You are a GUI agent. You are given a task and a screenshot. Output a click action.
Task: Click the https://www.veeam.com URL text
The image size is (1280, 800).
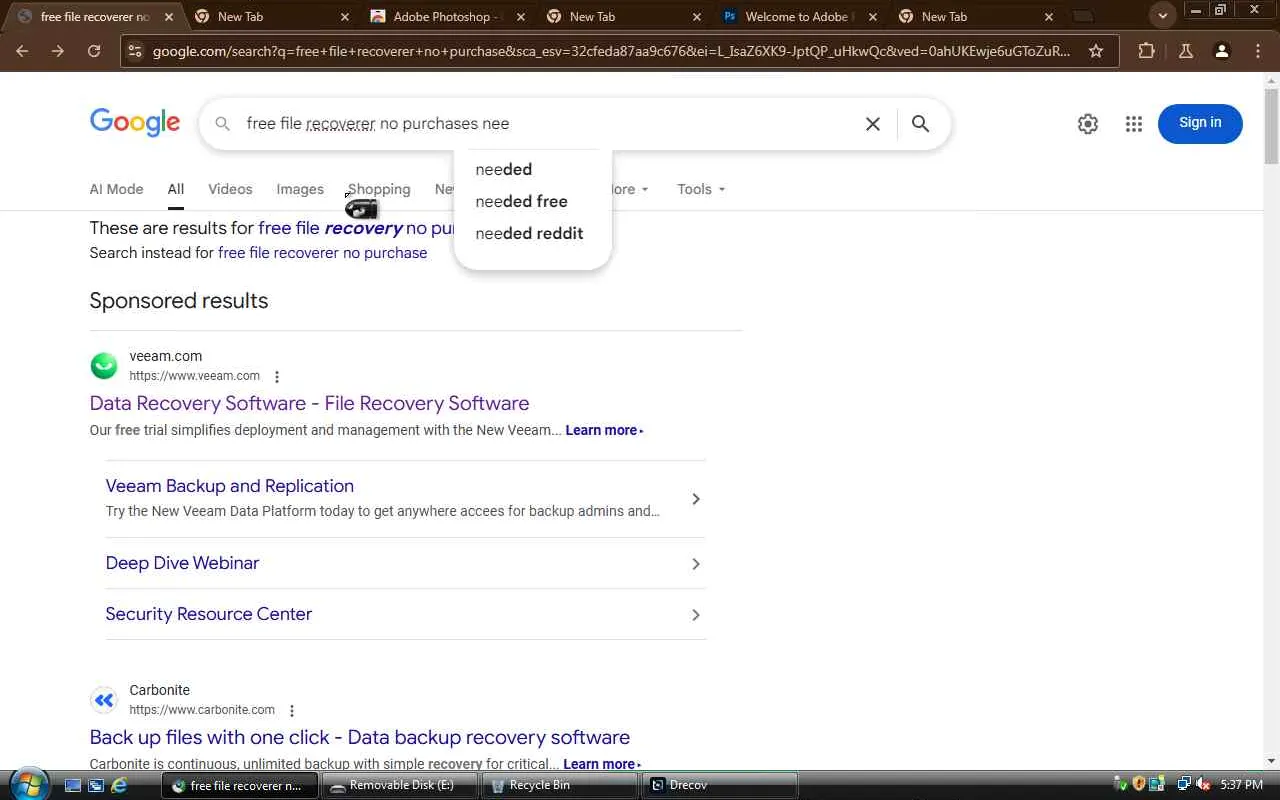194,376
